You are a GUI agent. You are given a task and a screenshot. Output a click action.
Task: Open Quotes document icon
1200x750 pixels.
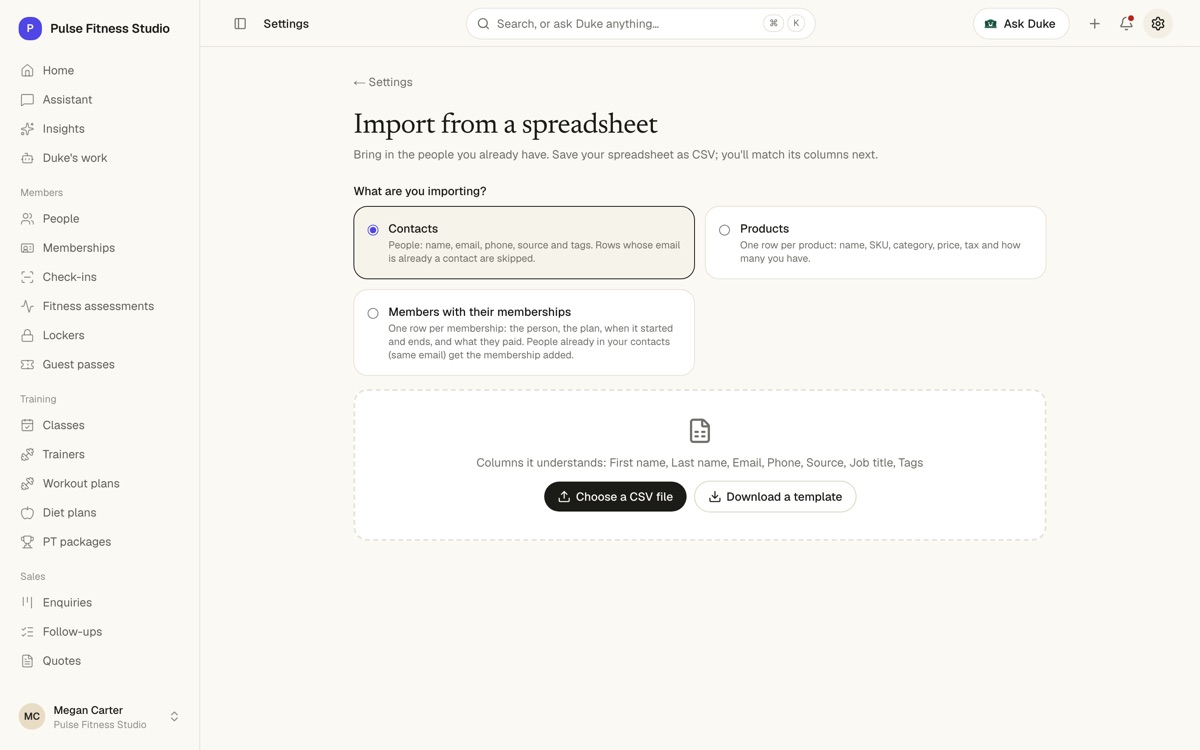[27, 661]
